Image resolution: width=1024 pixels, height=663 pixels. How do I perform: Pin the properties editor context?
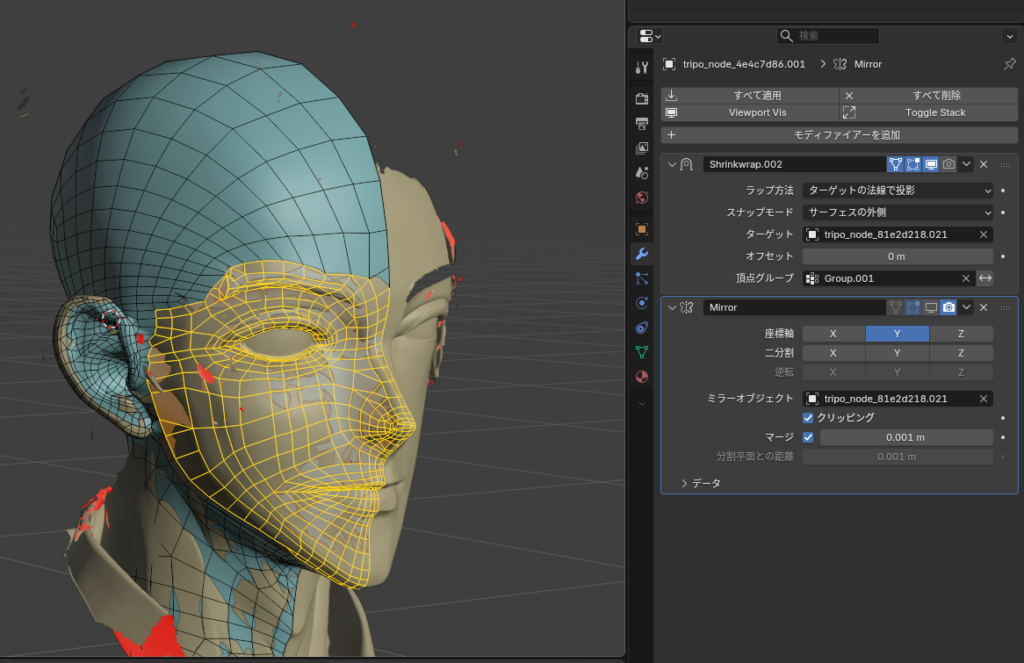point(1009,64)
